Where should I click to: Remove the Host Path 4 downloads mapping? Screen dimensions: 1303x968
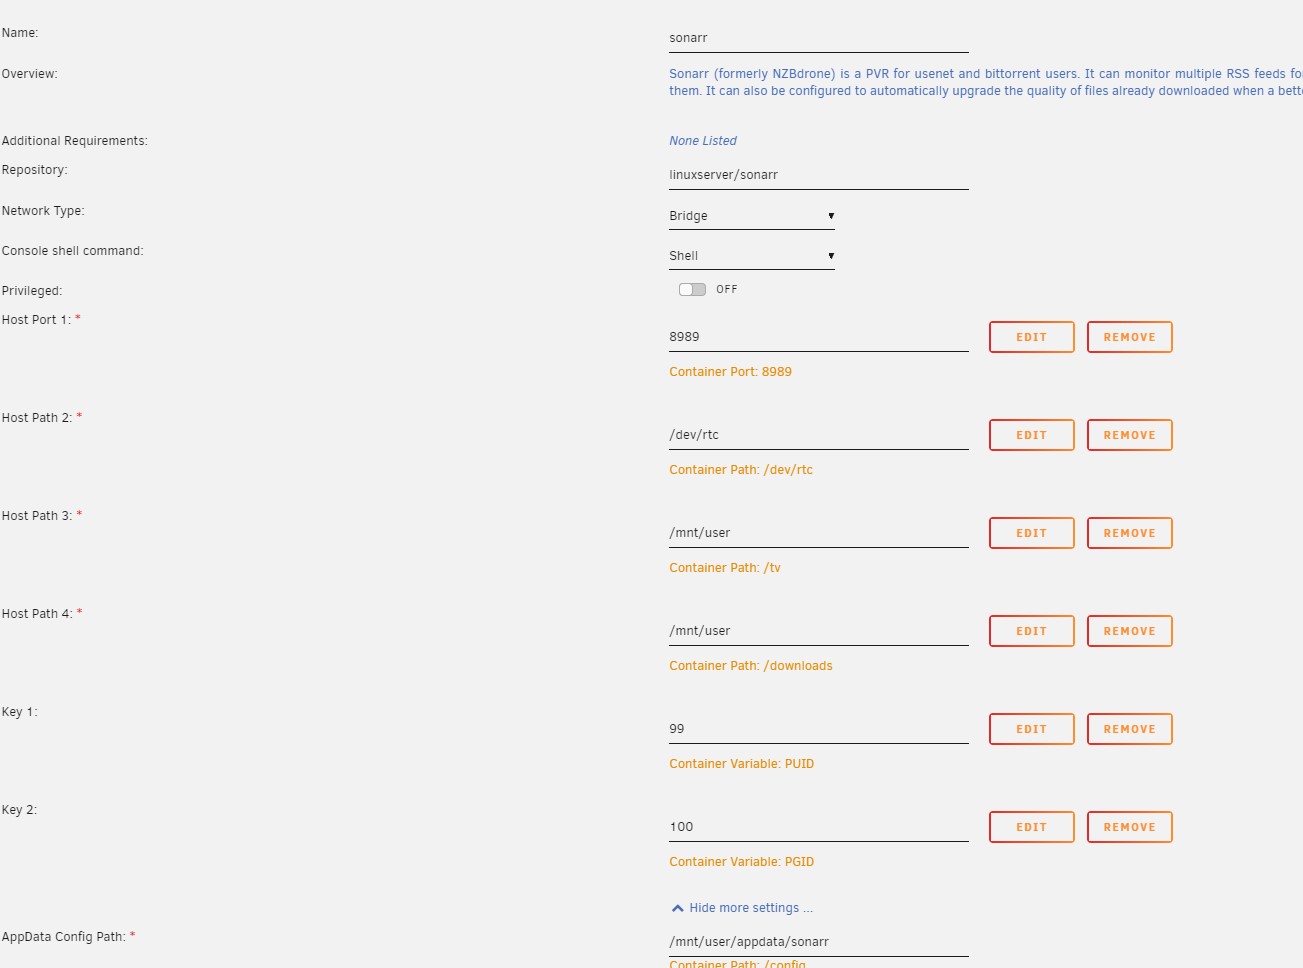1129,631
